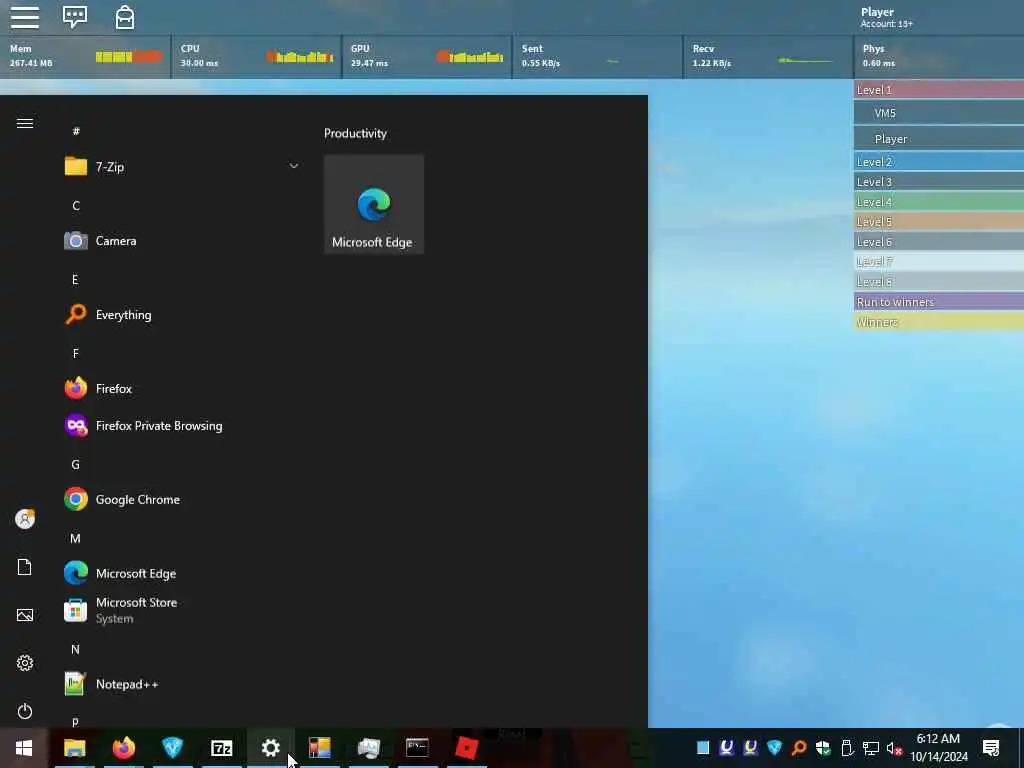Launch Everything search app

coord(183,315)
